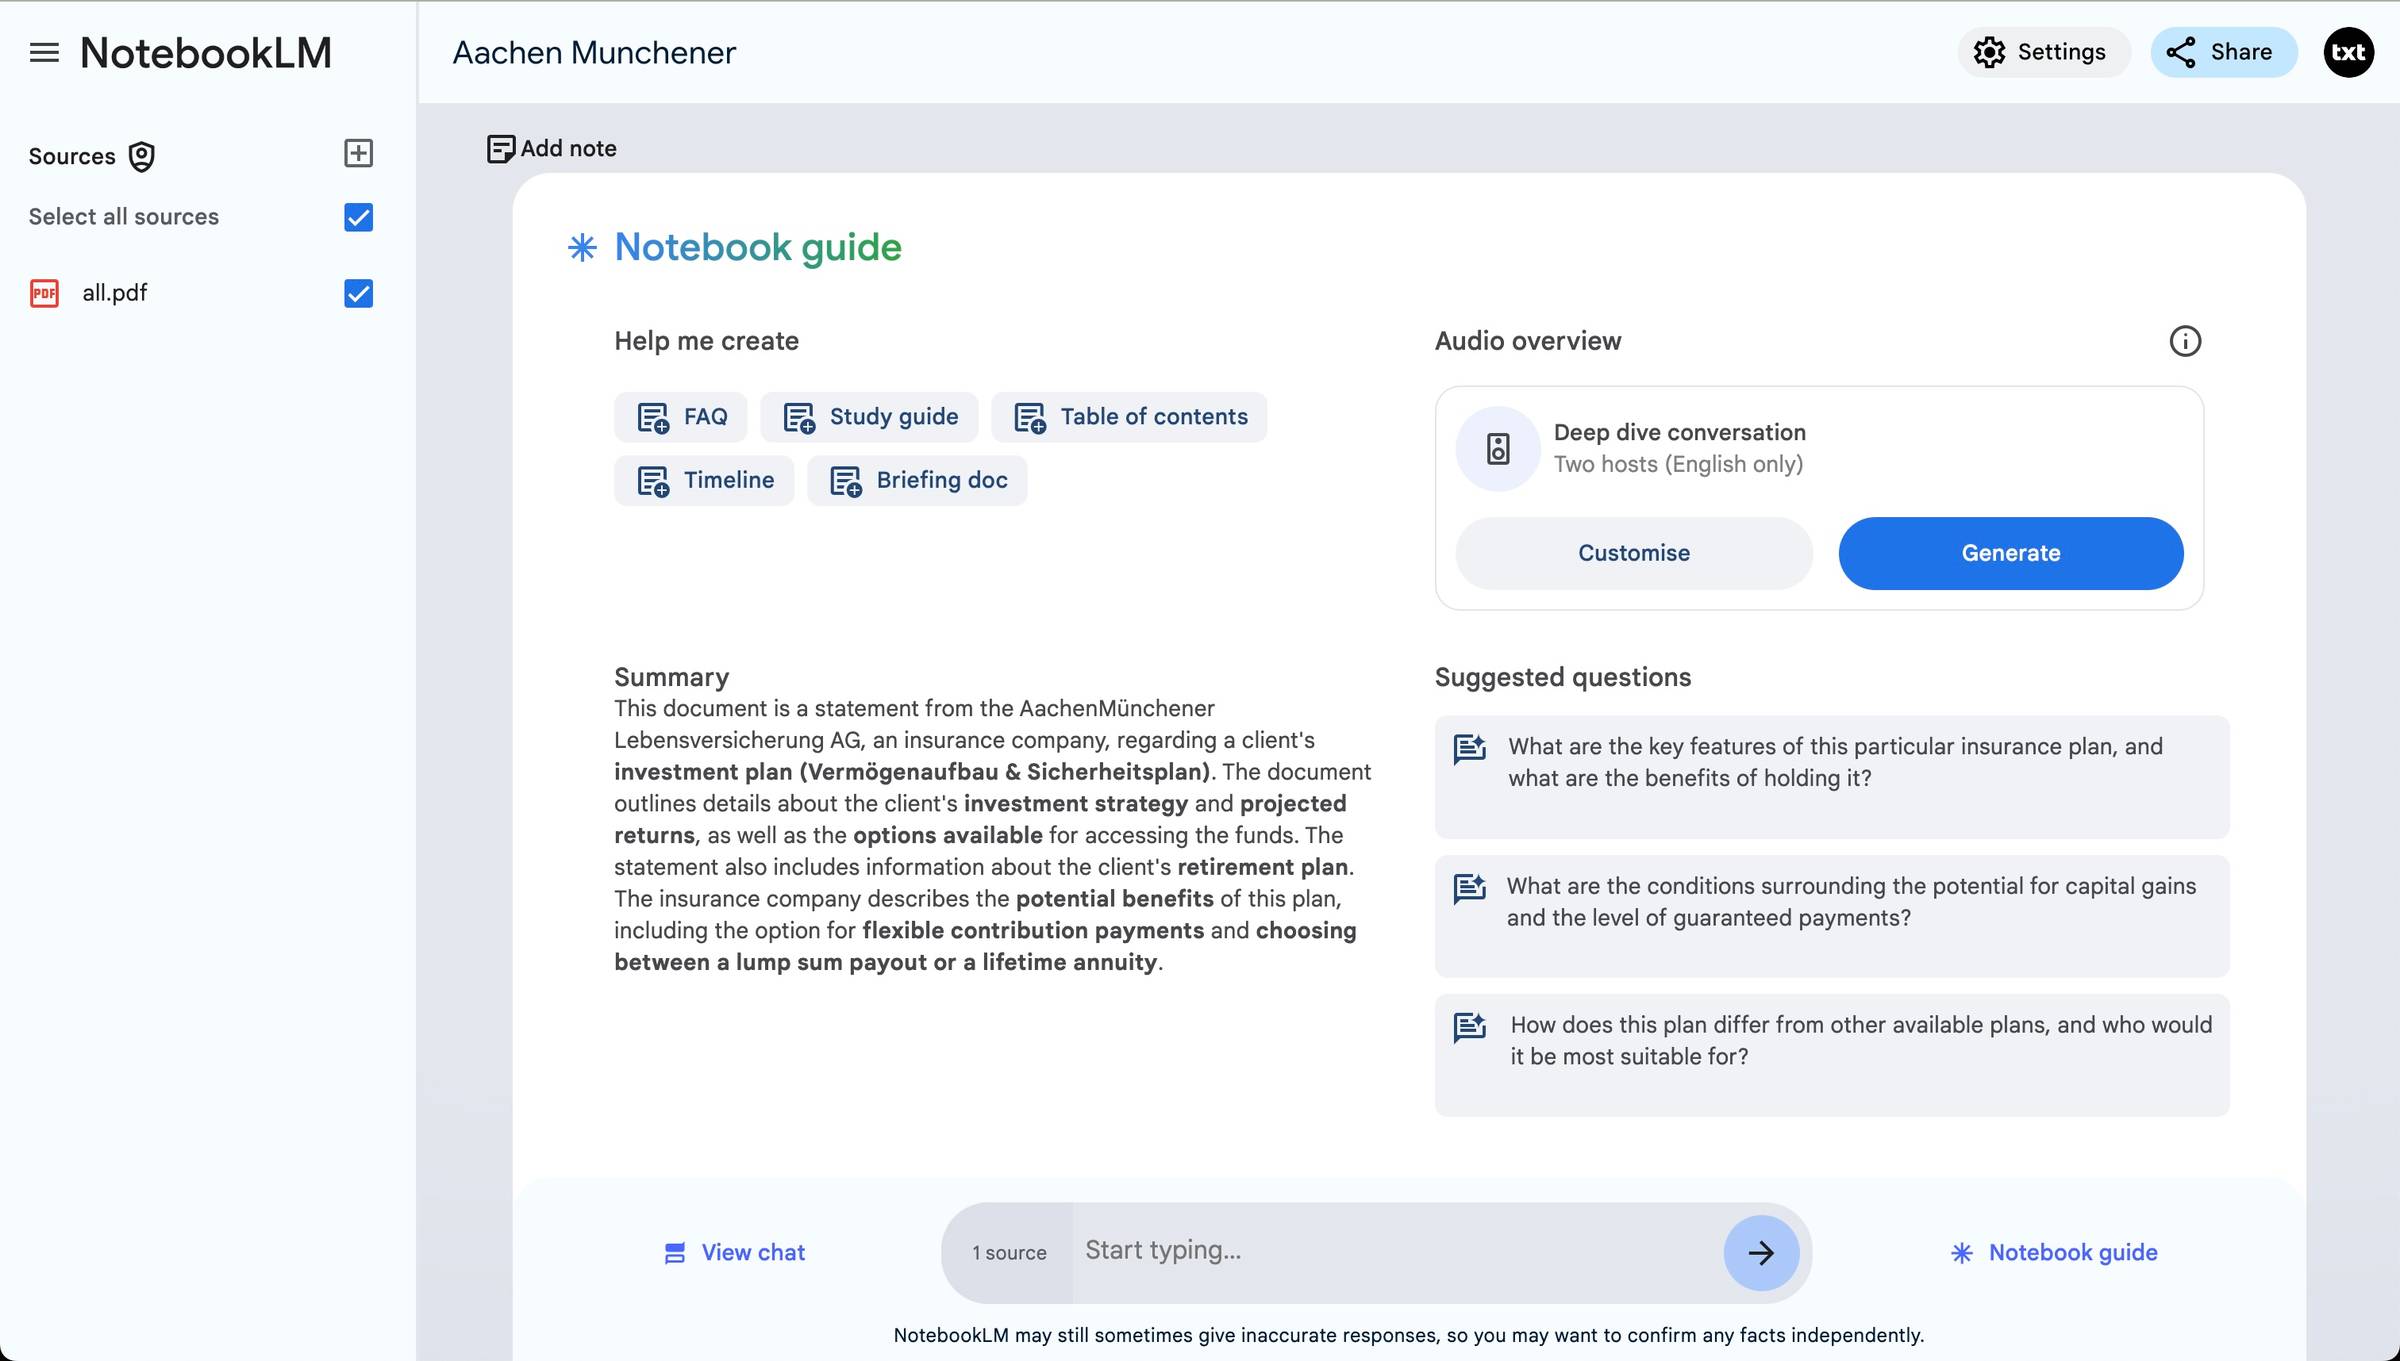2400x1361 pixels.
Task: Click the Notebook guide heading asterisk icon
Action: point(582,247)
